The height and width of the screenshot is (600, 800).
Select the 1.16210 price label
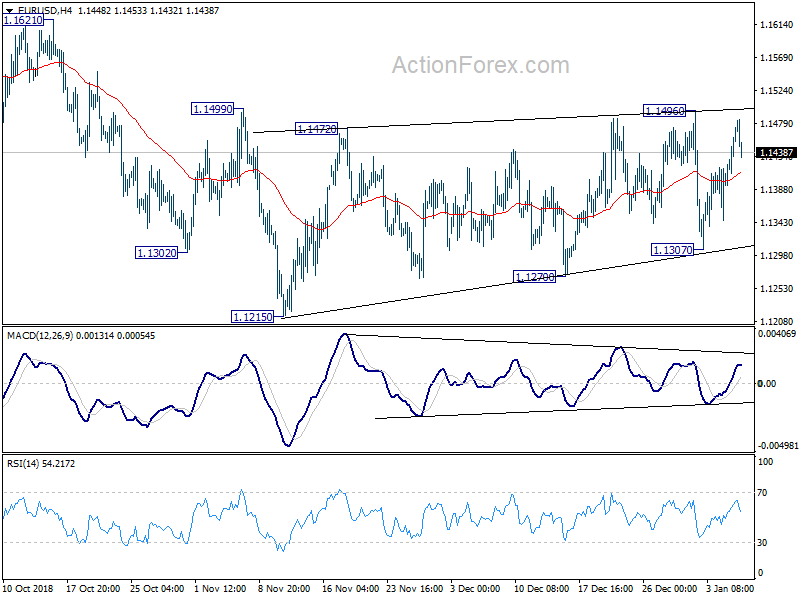click(23, 20)
